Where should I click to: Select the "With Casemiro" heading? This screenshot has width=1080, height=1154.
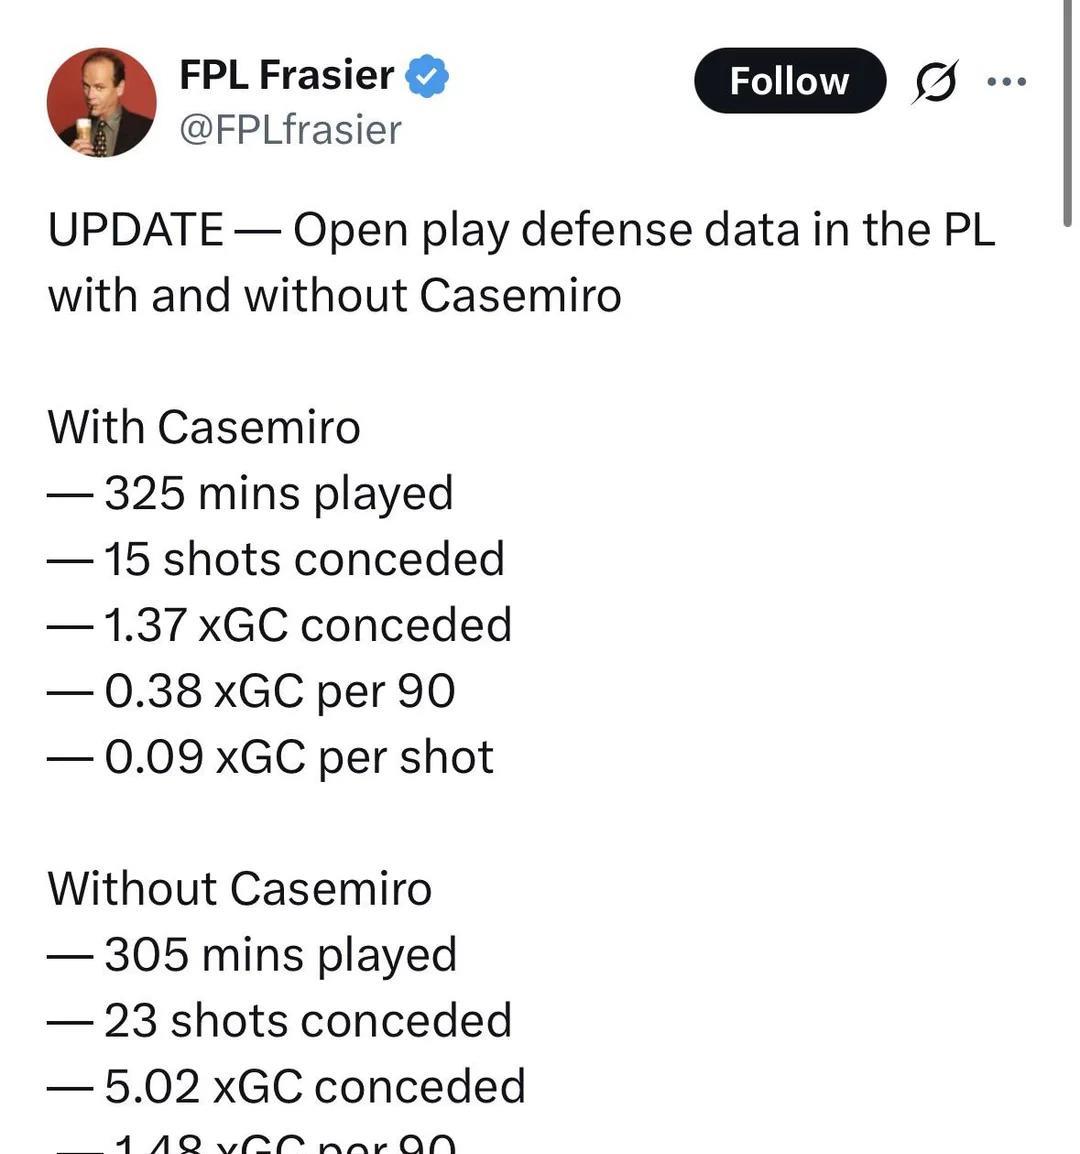click(x=204, y=427)
